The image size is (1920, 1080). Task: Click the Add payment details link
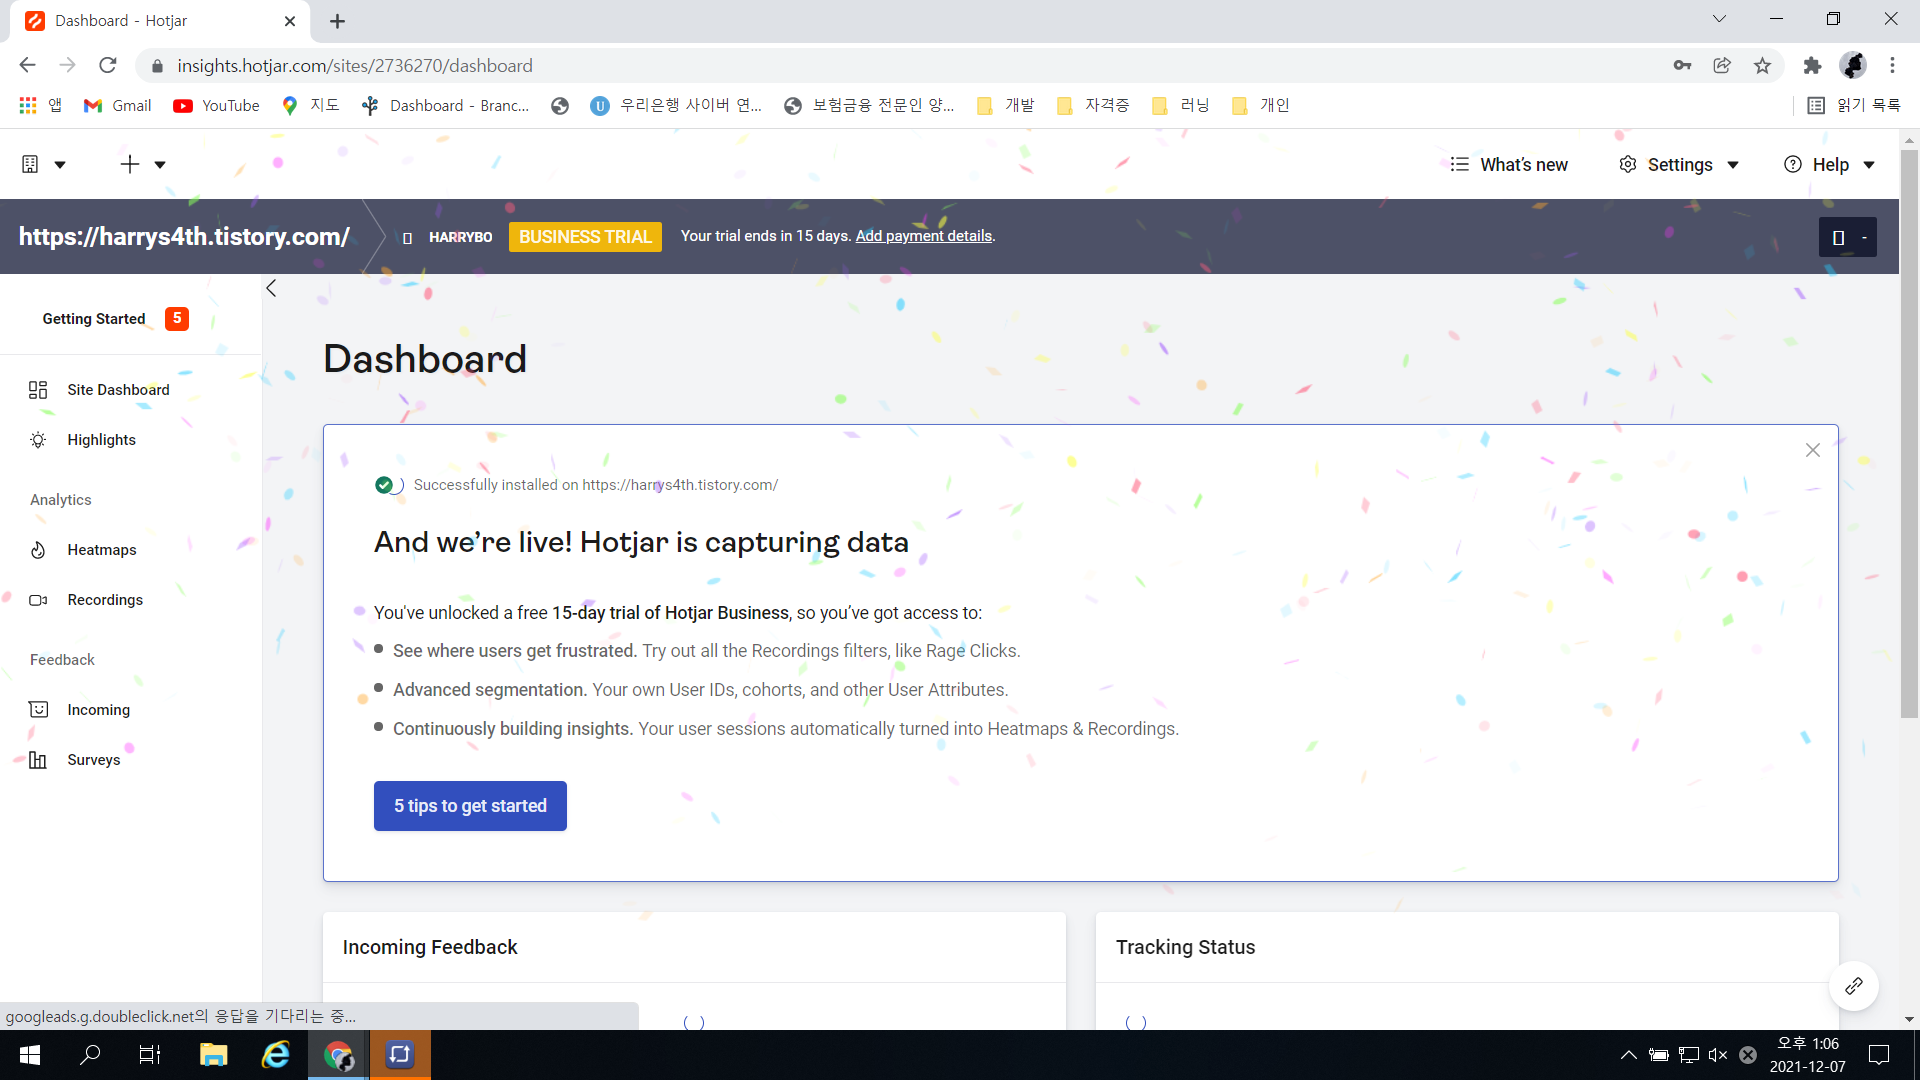click(x=923, y=236)
